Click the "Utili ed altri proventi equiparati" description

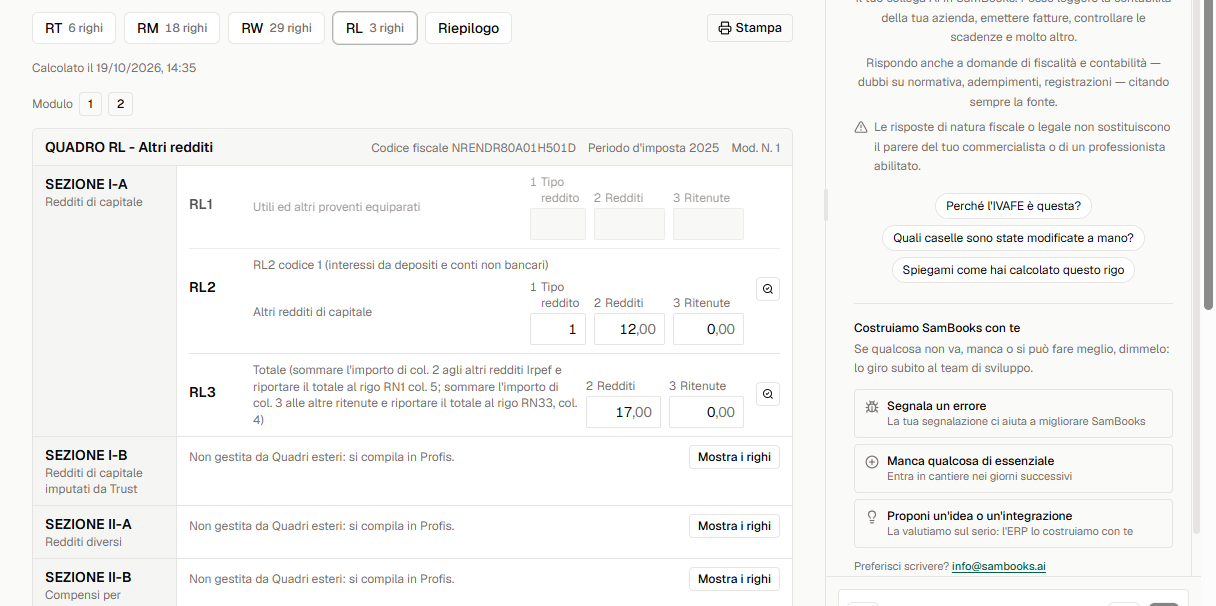[337, 207]
